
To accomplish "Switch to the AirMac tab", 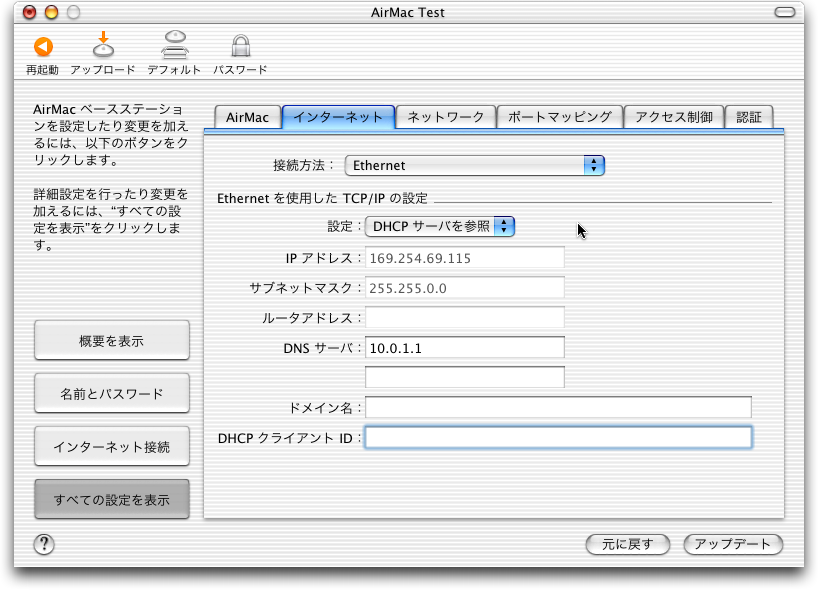I will [247, 117].
